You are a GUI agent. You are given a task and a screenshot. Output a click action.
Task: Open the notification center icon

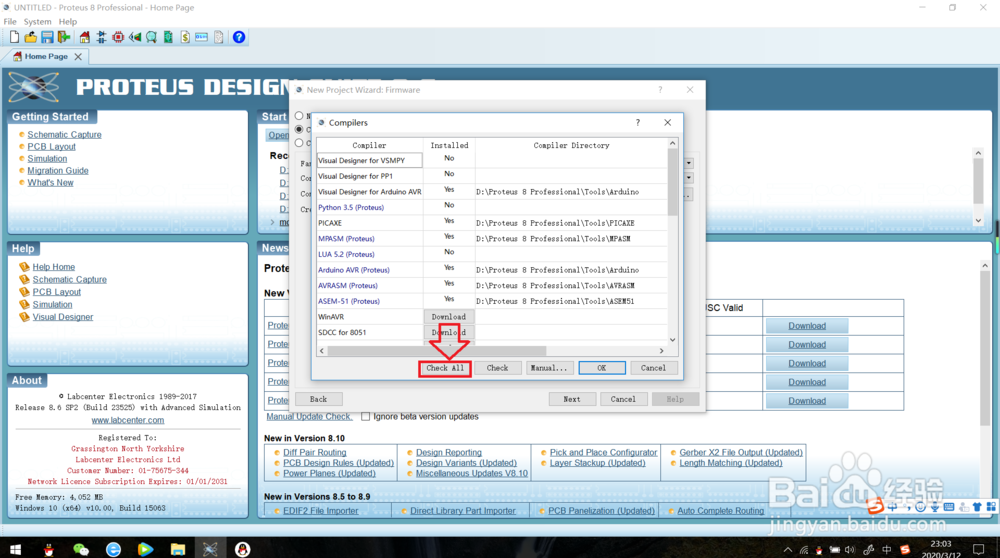click(978, 549)
